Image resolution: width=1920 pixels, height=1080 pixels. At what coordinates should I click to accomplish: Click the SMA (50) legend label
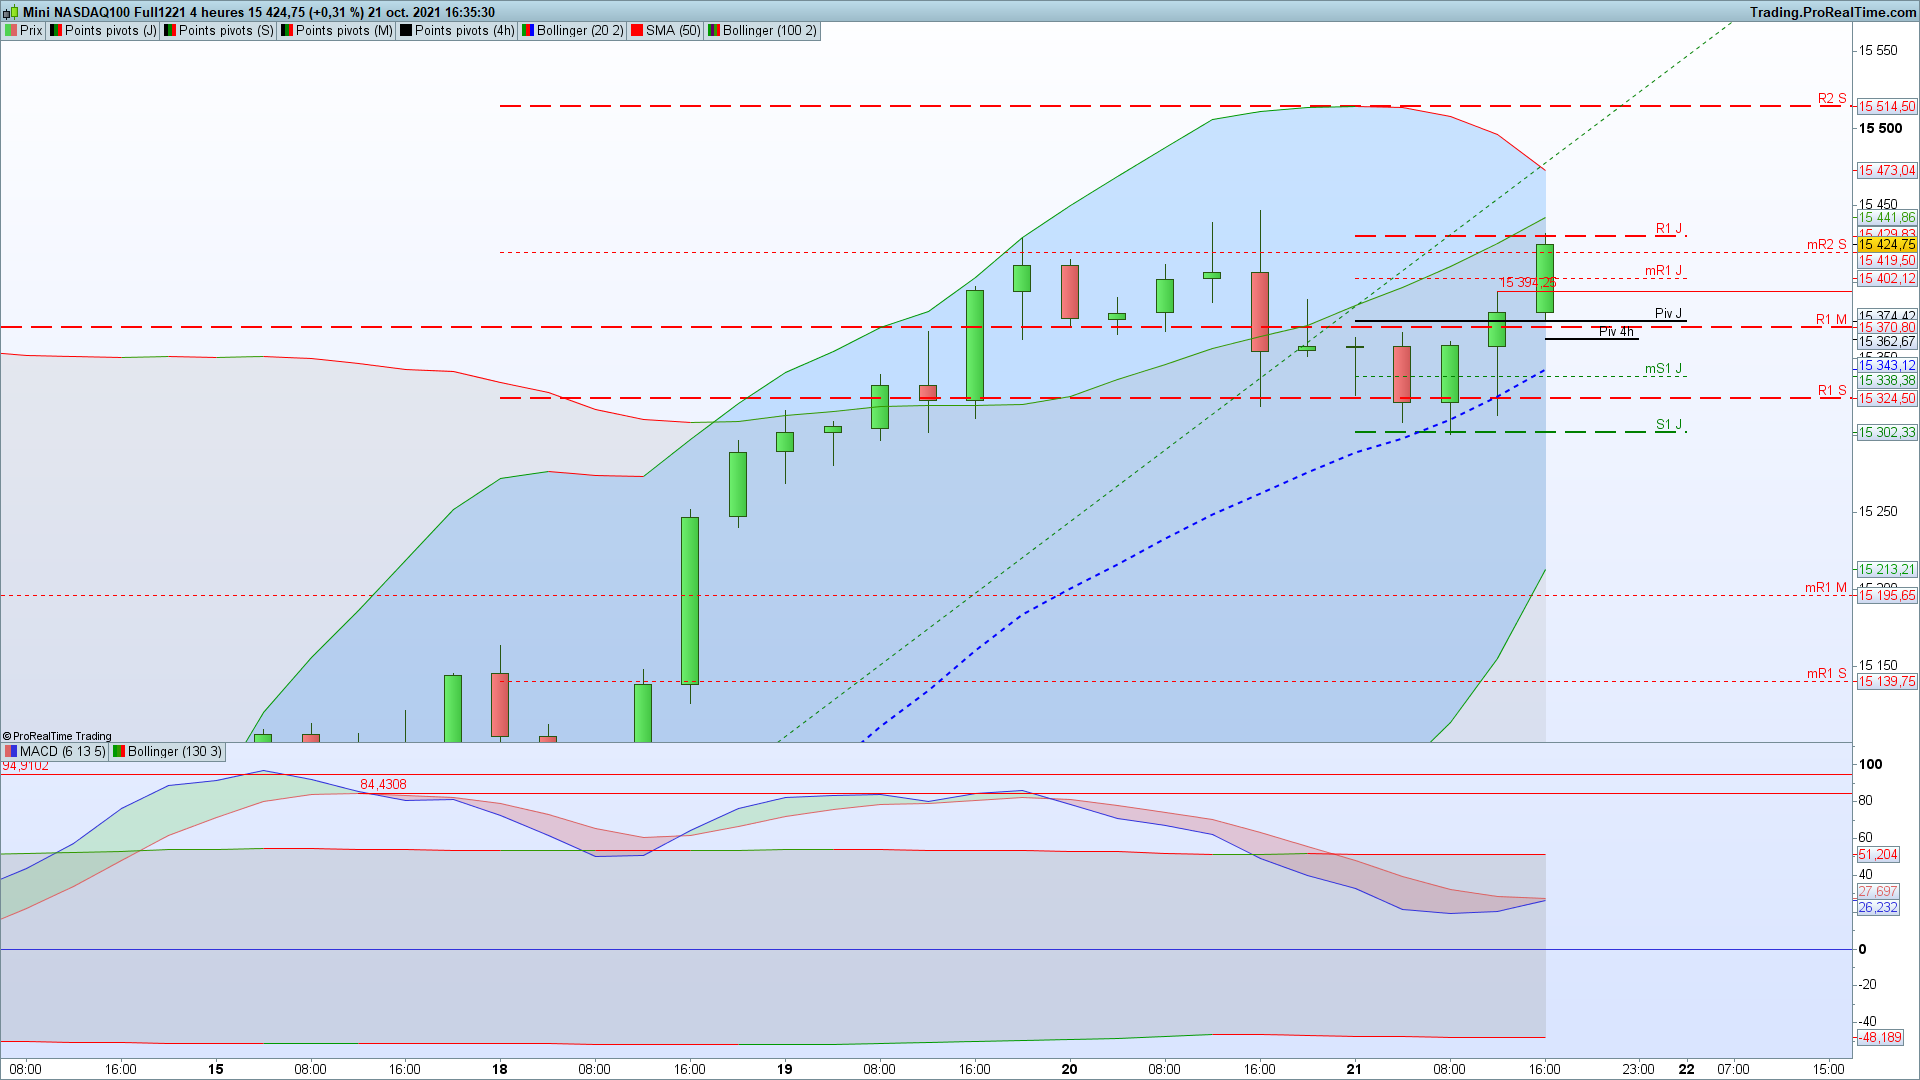pyautogui.click(x=672, y=31)
